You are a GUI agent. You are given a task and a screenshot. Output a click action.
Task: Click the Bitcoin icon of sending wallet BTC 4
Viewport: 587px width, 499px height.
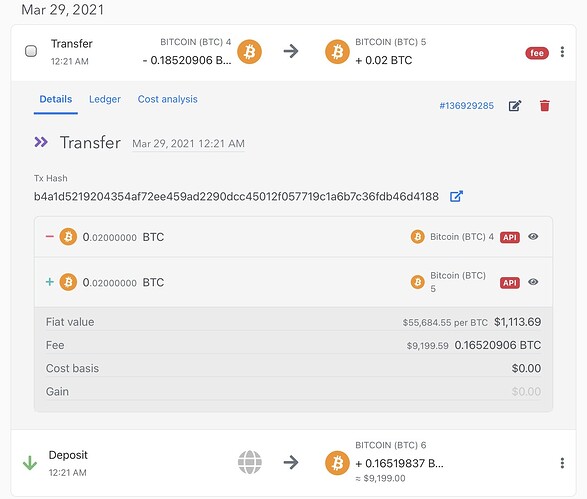coord(249,52)
